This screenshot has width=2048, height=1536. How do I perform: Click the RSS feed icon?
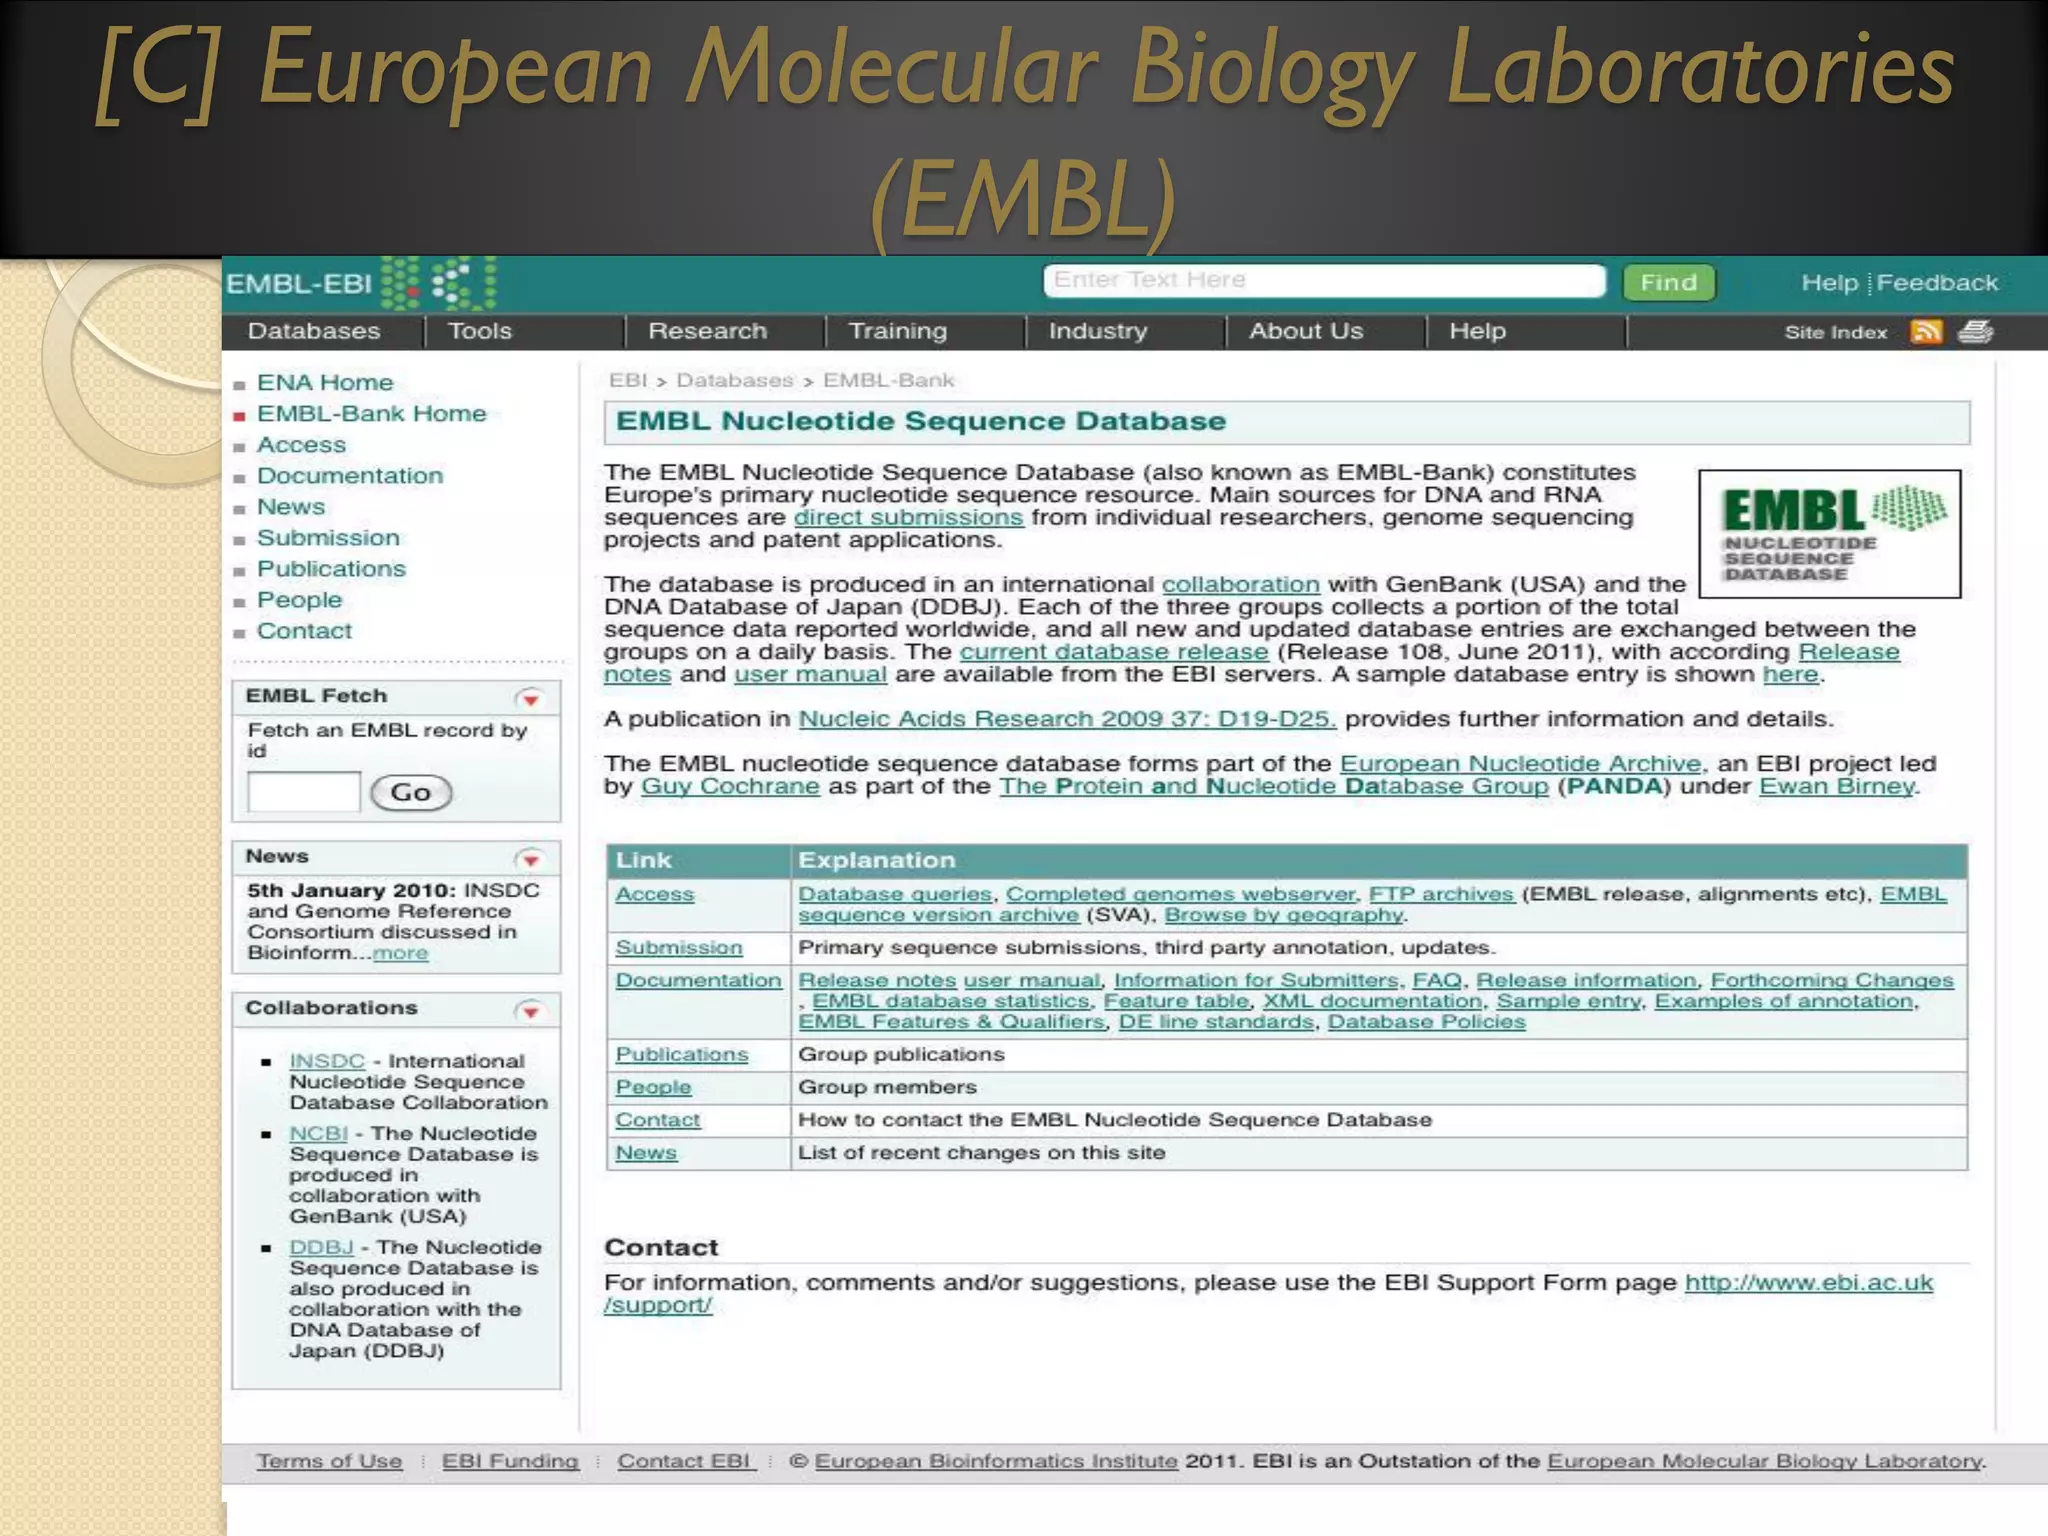[1925, 332]
